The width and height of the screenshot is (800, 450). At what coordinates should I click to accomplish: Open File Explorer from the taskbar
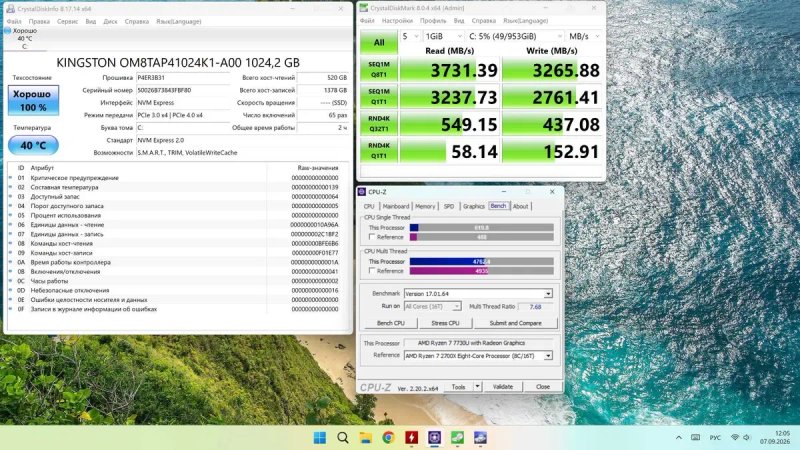pyautogui.click(x=365, y=437)
